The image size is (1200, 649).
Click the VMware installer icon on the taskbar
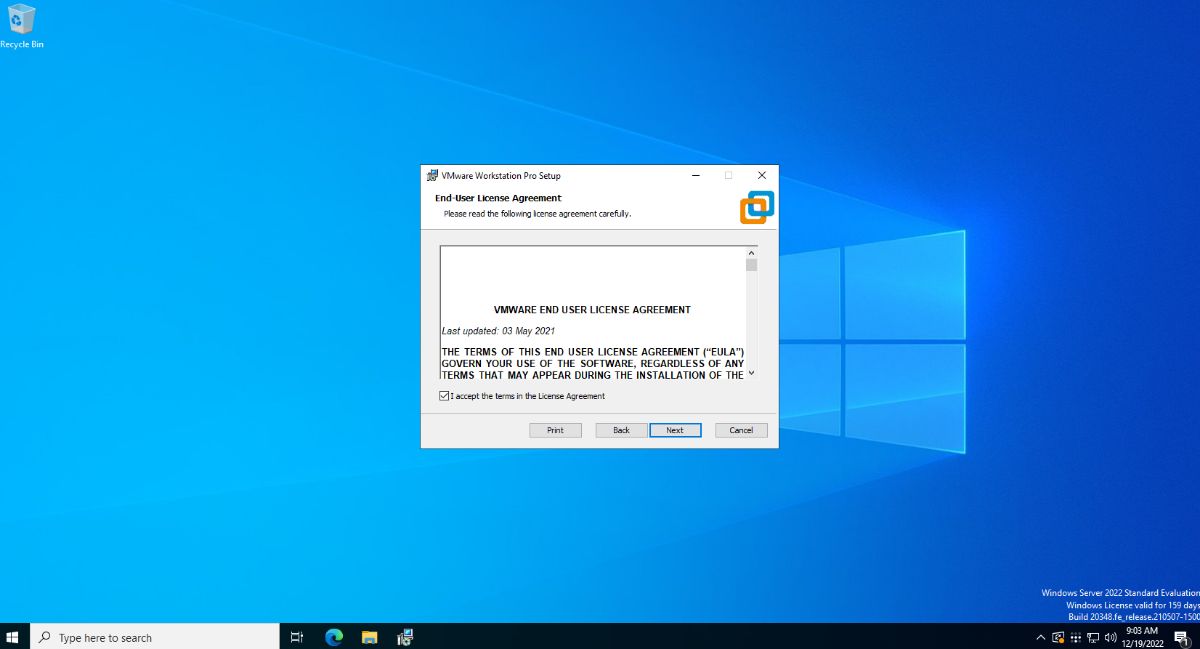(x=404, y=637)
